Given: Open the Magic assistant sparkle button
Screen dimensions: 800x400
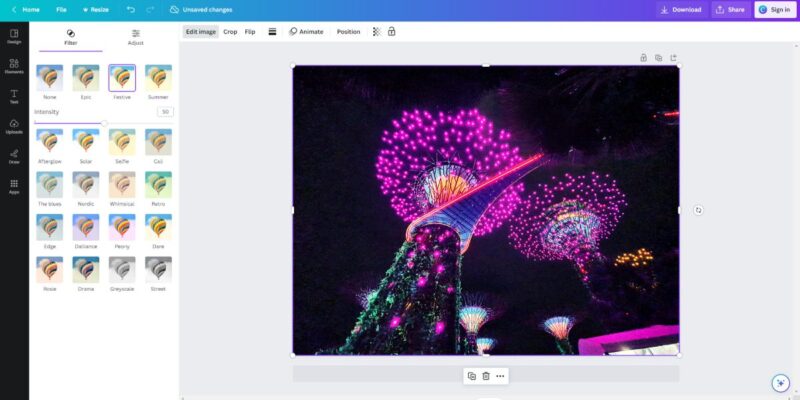Looking at the screenshot, I should click(780, 383).
